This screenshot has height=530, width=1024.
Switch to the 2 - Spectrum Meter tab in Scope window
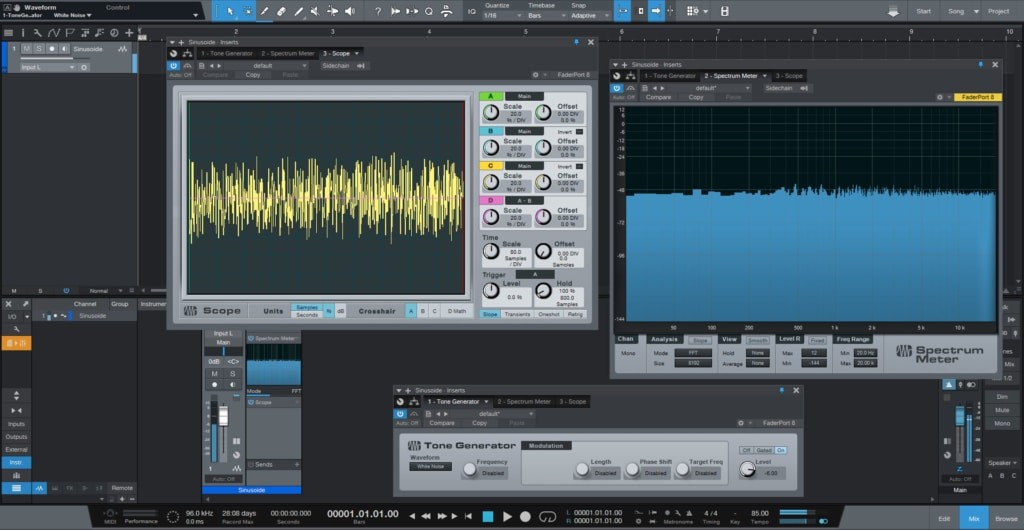(288, 53)
